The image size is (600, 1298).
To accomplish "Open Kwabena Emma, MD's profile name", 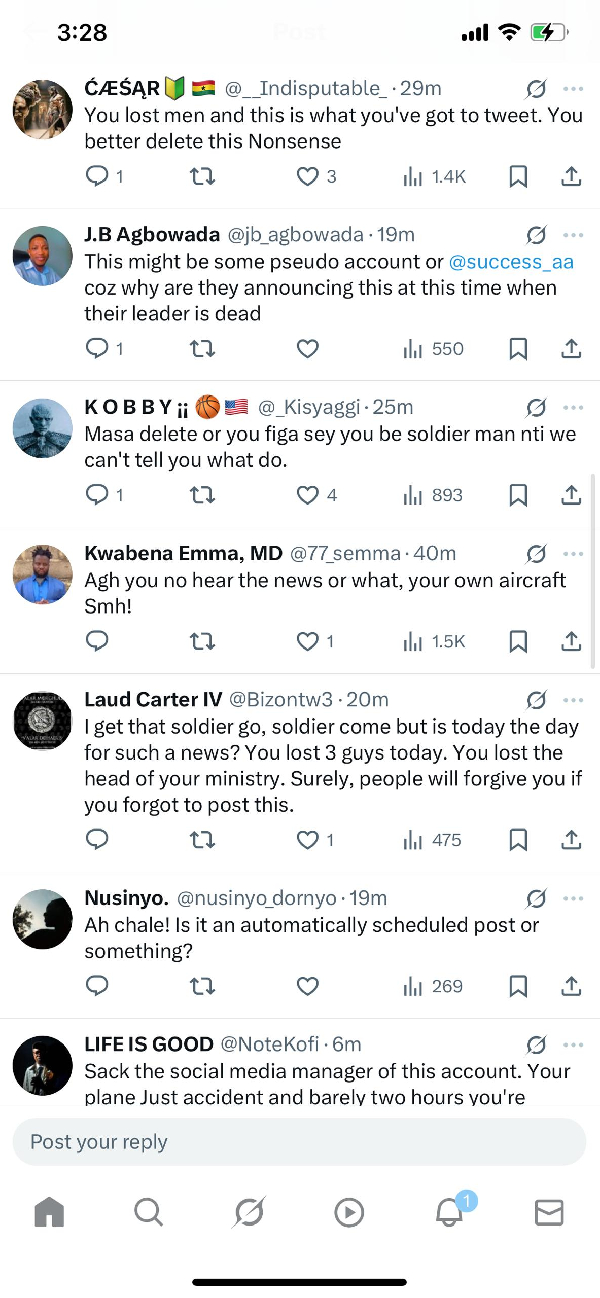I will (x=183, y=553).
